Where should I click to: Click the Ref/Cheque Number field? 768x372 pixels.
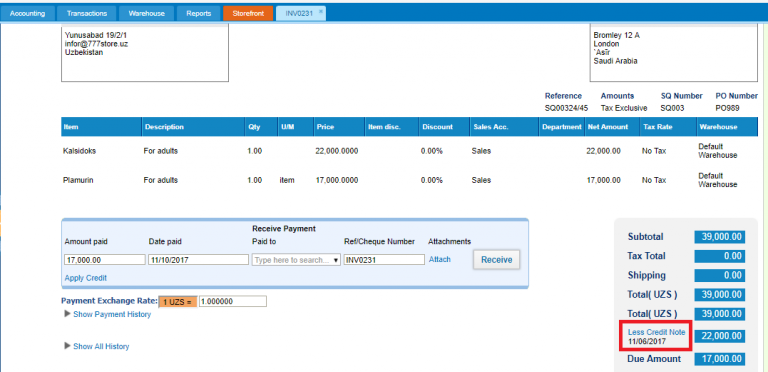384,260
